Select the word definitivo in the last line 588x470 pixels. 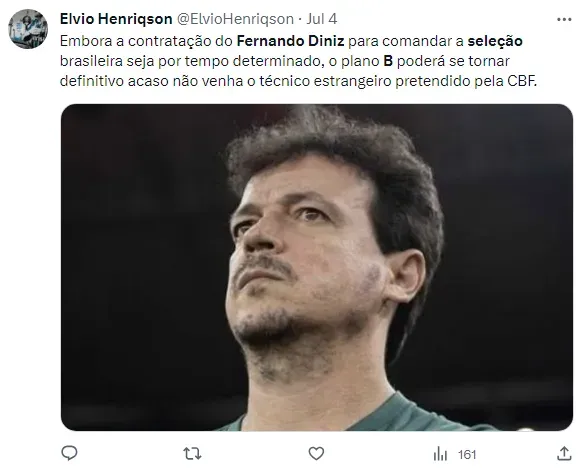[x=92, y=81]
